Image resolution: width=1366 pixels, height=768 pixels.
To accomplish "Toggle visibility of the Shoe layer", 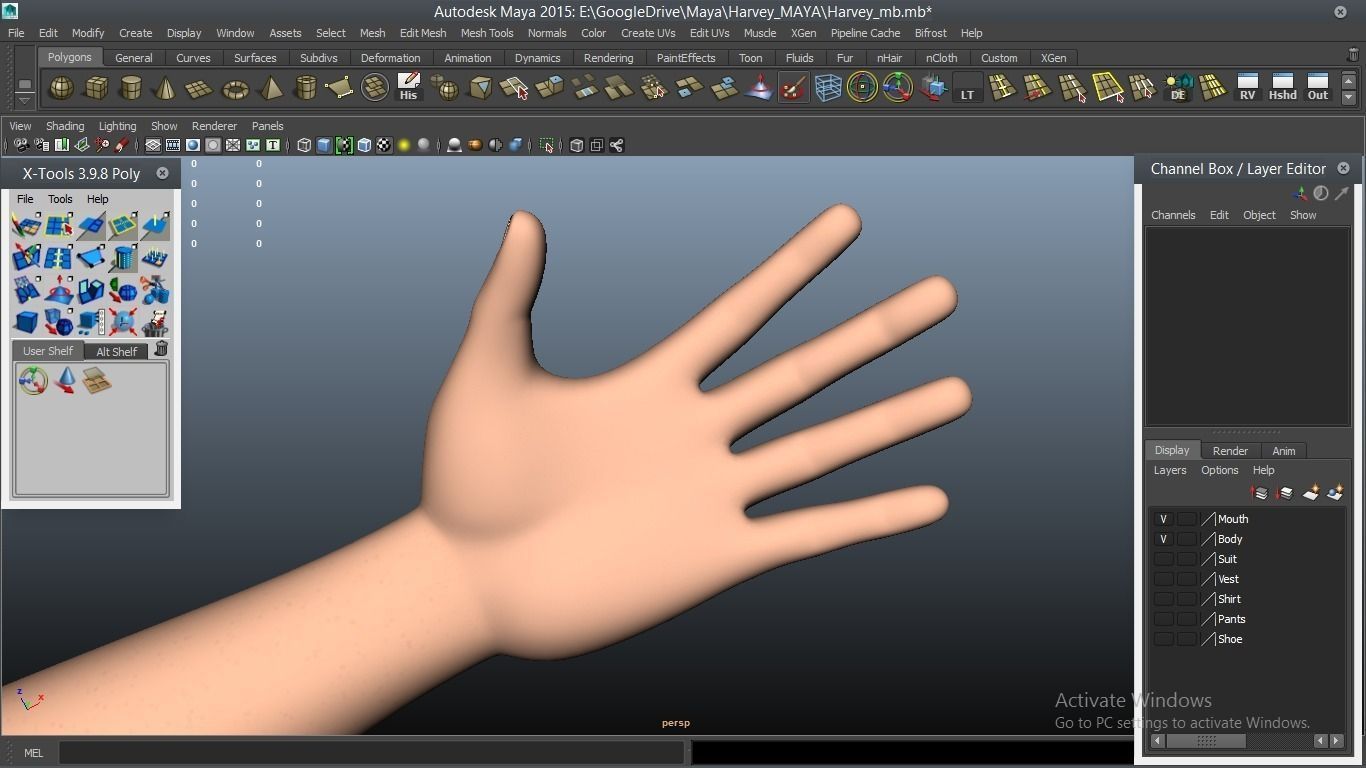I will [x=1163, y=639].
